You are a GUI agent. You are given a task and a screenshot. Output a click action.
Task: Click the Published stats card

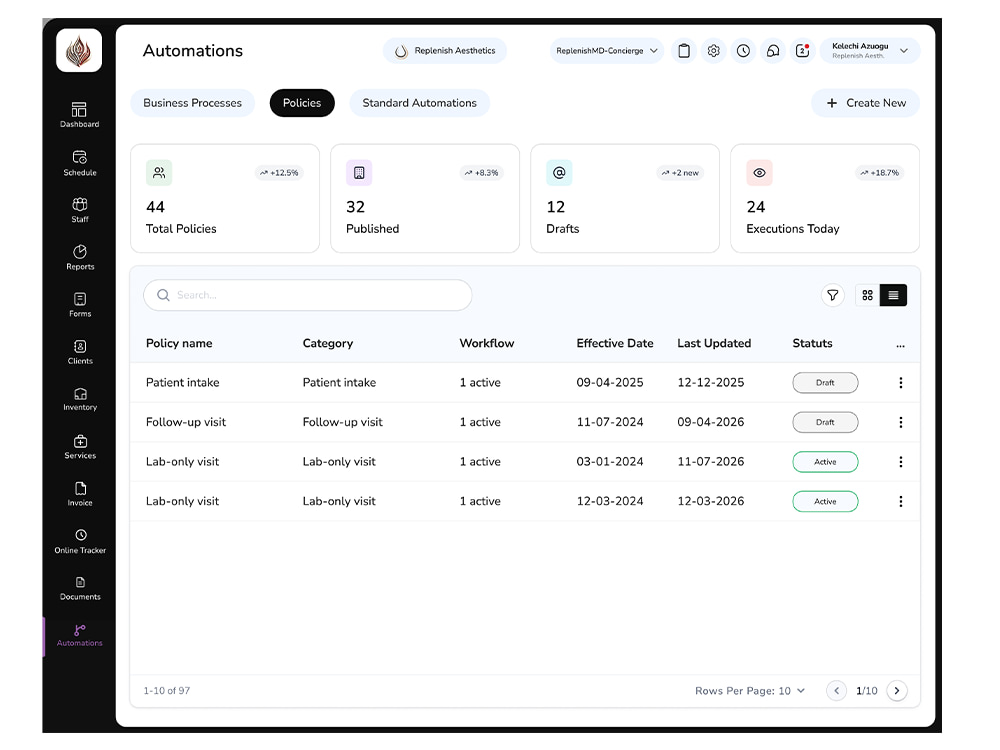coord(425,198)
